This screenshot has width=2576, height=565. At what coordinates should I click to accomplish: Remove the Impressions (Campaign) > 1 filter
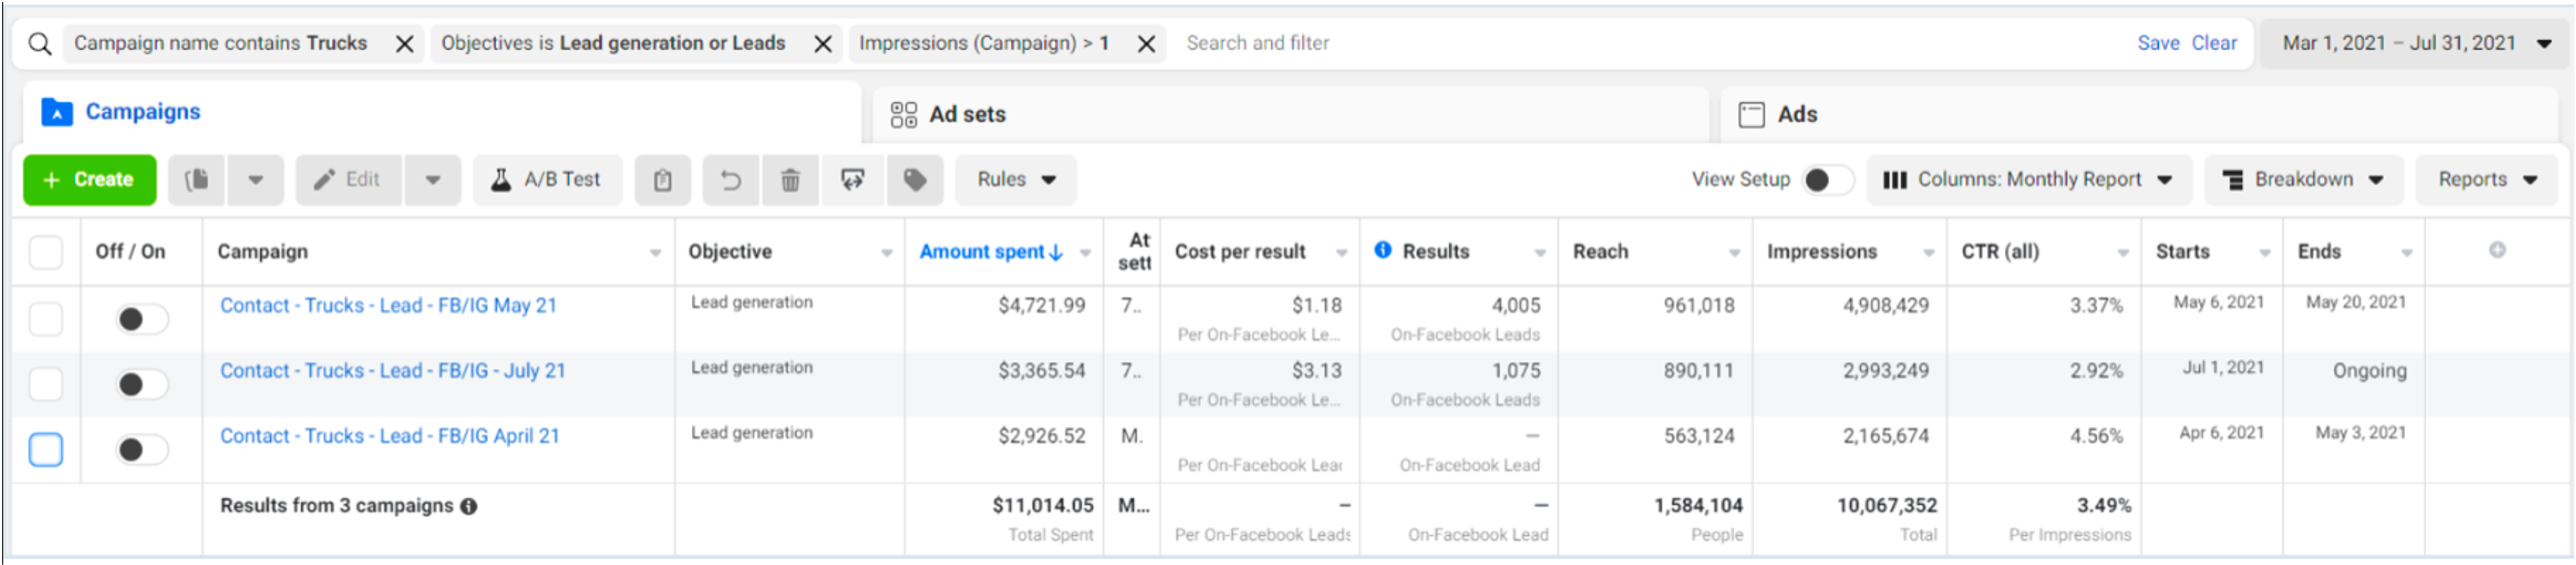(1147, 44)
